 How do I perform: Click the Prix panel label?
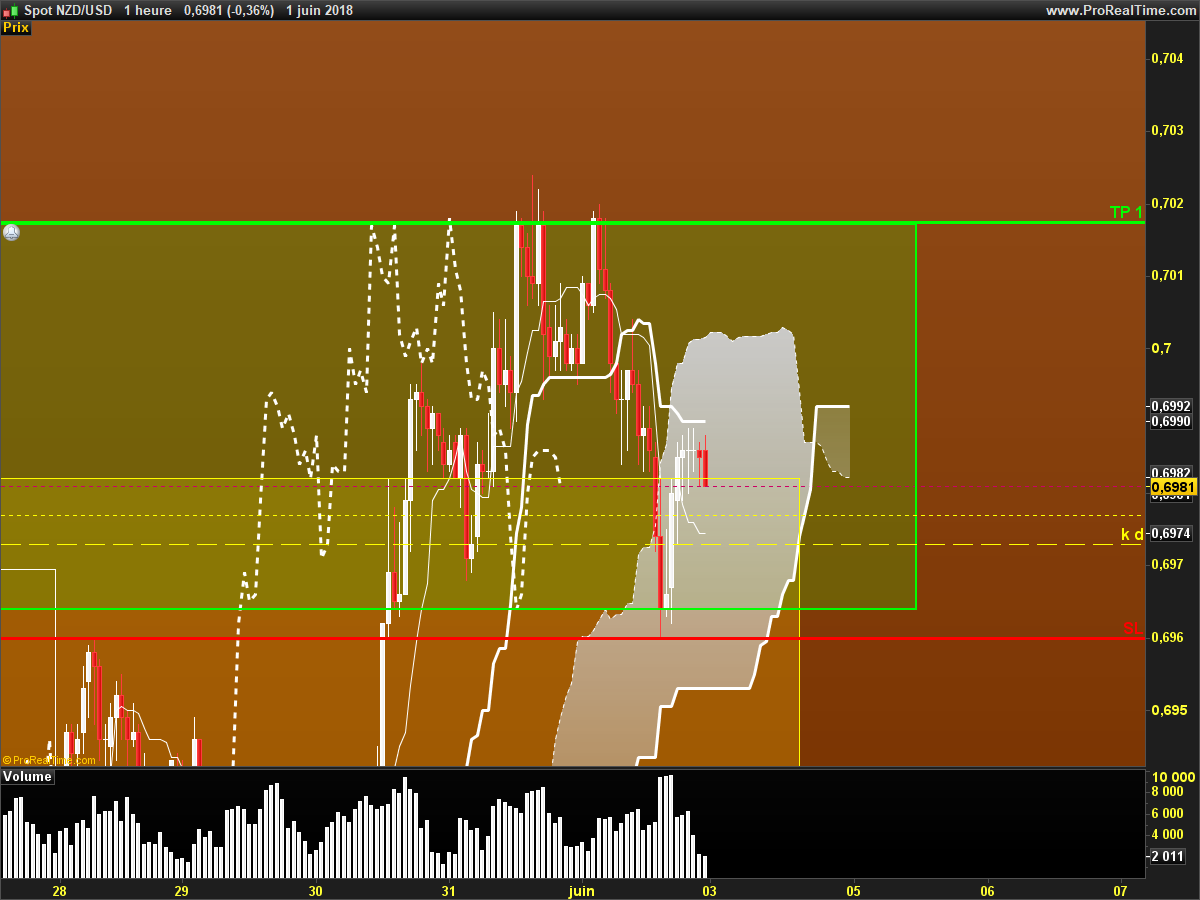coord(16,28)
